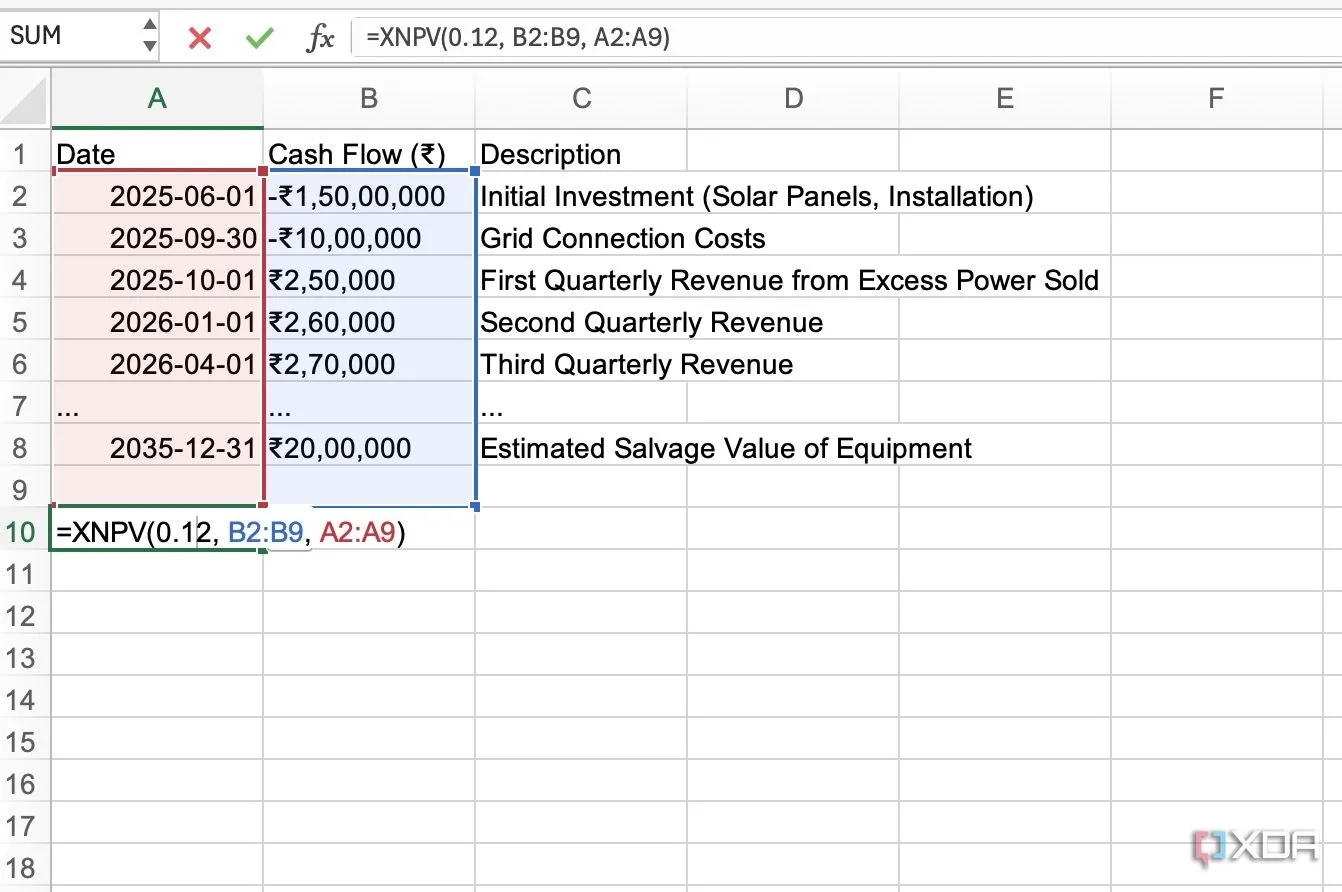Image resolution: width=1342 pixels, height=892 pixels.
Task: Click Select All corner triangle
Action: tap(26, 98)
